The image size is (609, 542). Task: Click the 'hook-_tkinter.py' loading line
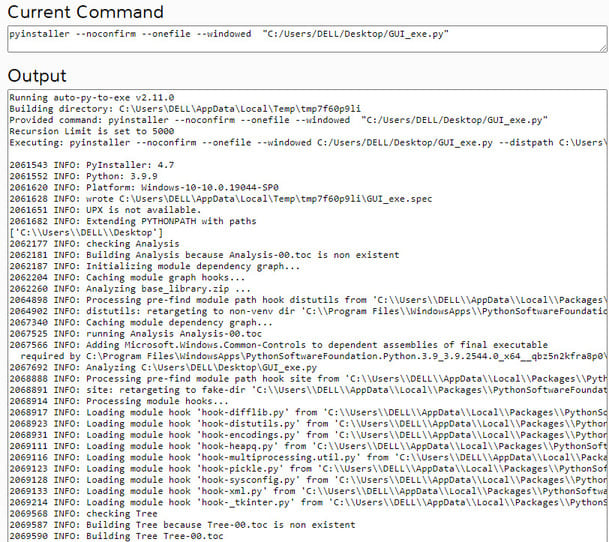(308, 503)
